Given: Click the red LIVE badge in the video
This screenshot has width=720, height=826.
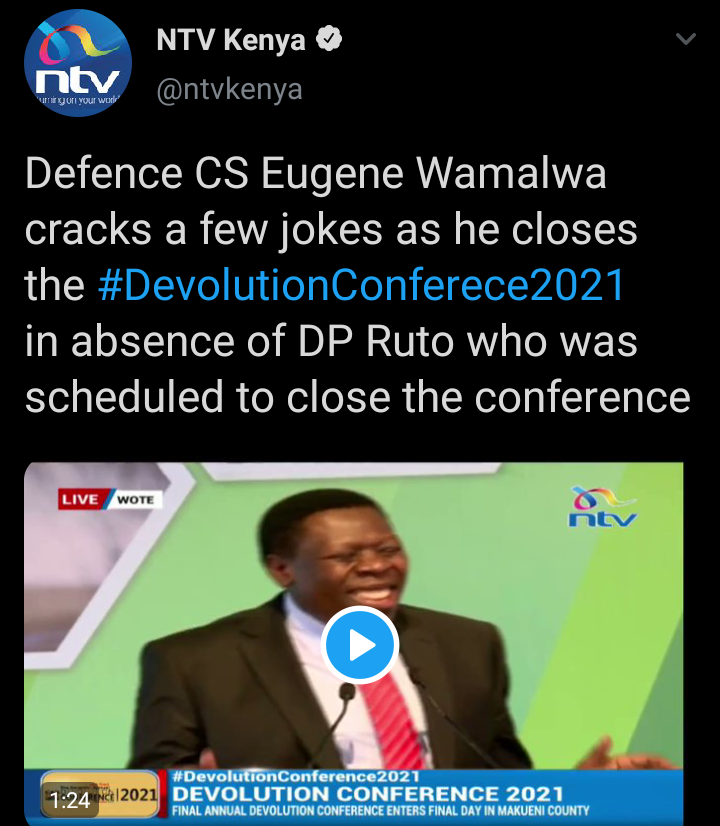Looking at the screenshot, I should click(x=81, y=499).
